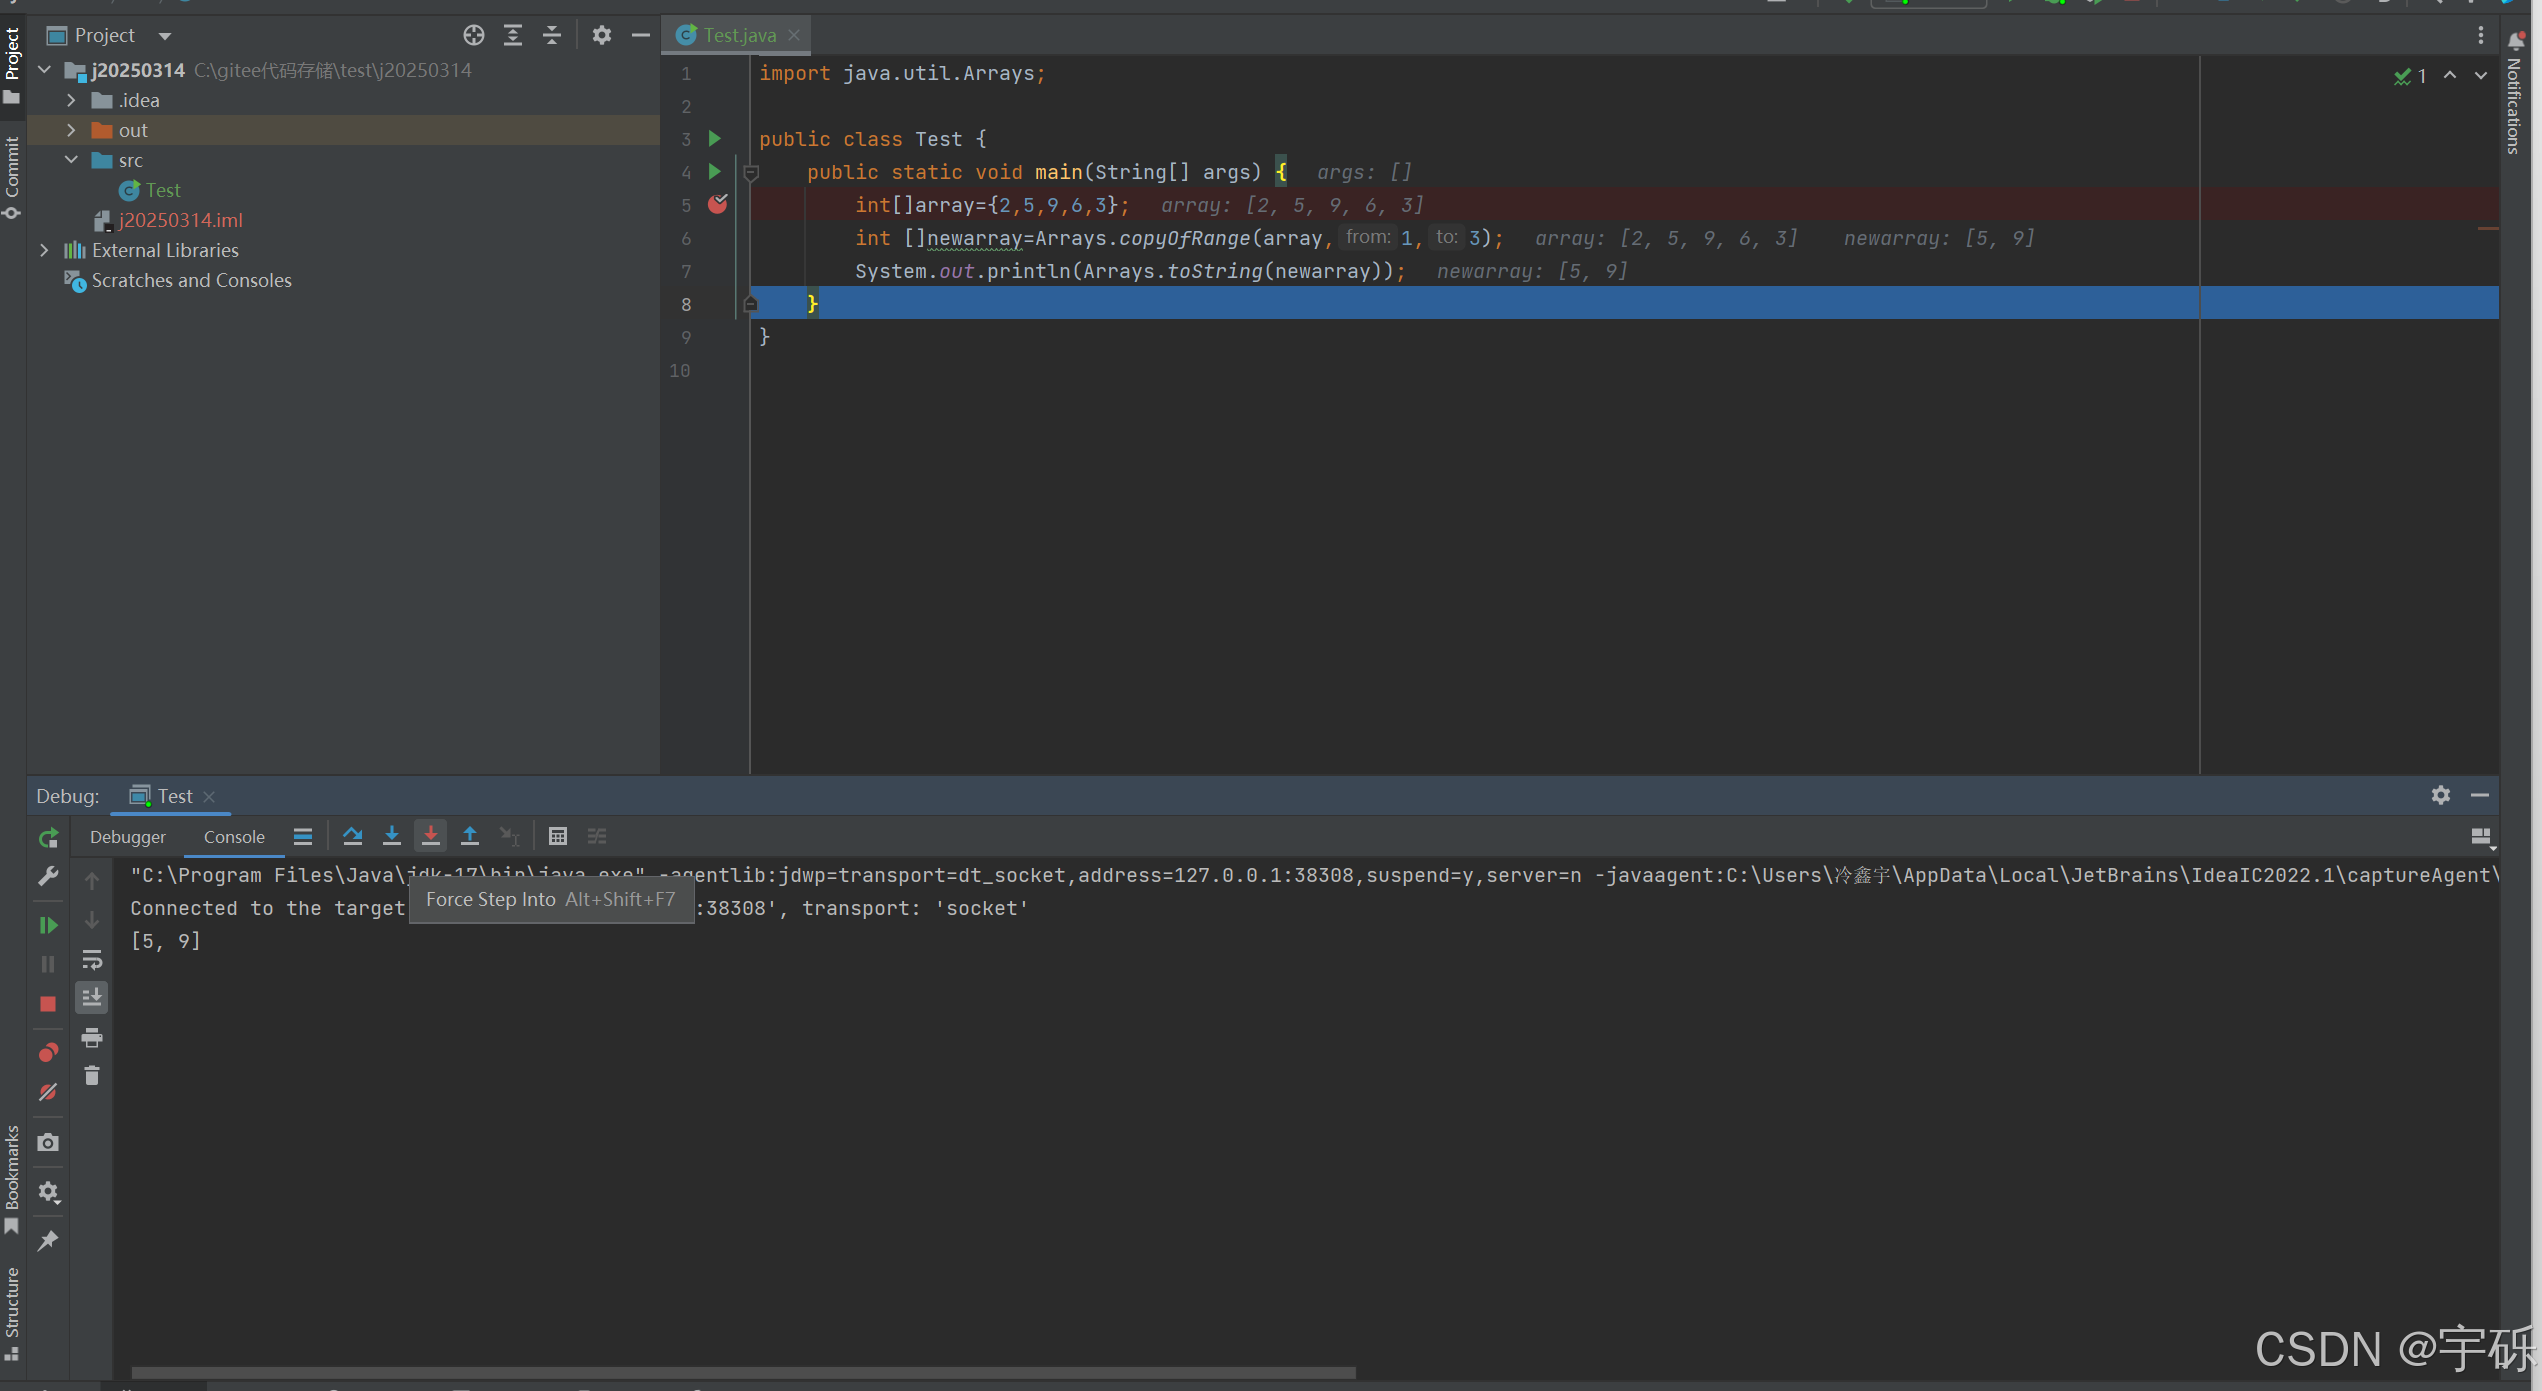Toggle the breakpoint on line 5
The width and height of the screenshot is (2542, 1391).
coord(718,205)
